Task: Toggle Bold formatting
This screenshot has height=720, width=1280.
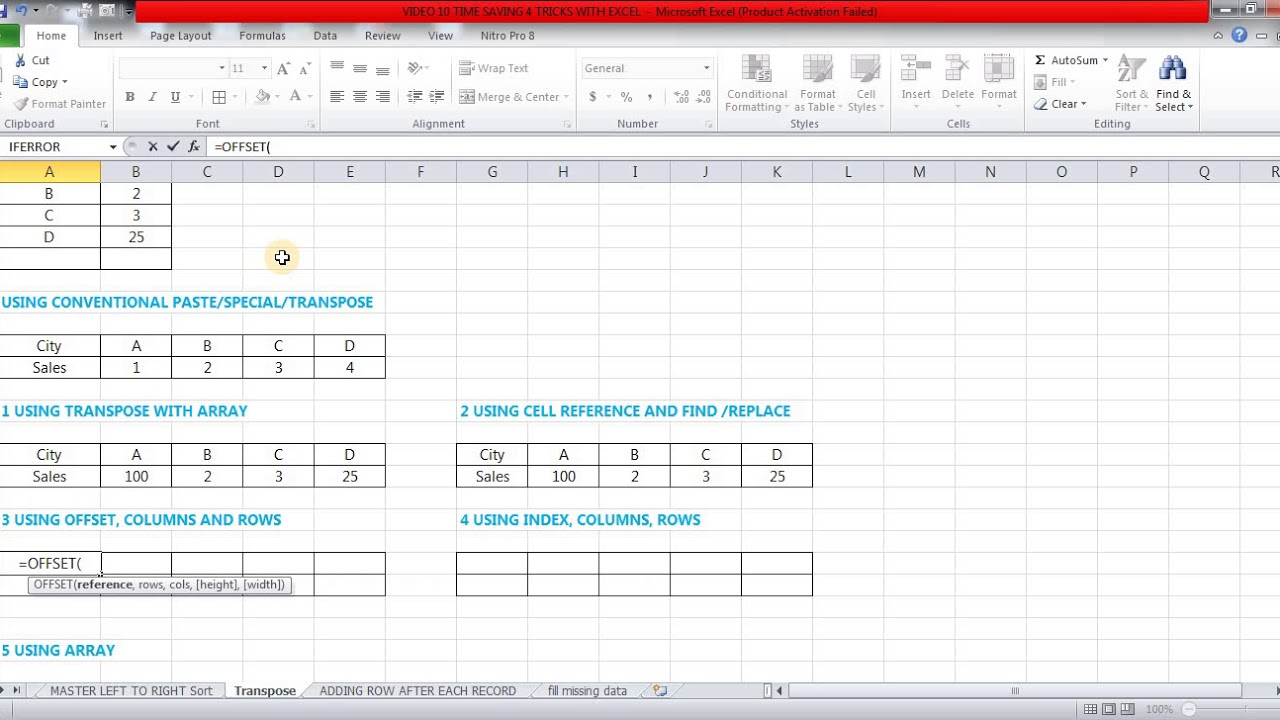Action: click(x=129, y=97)
